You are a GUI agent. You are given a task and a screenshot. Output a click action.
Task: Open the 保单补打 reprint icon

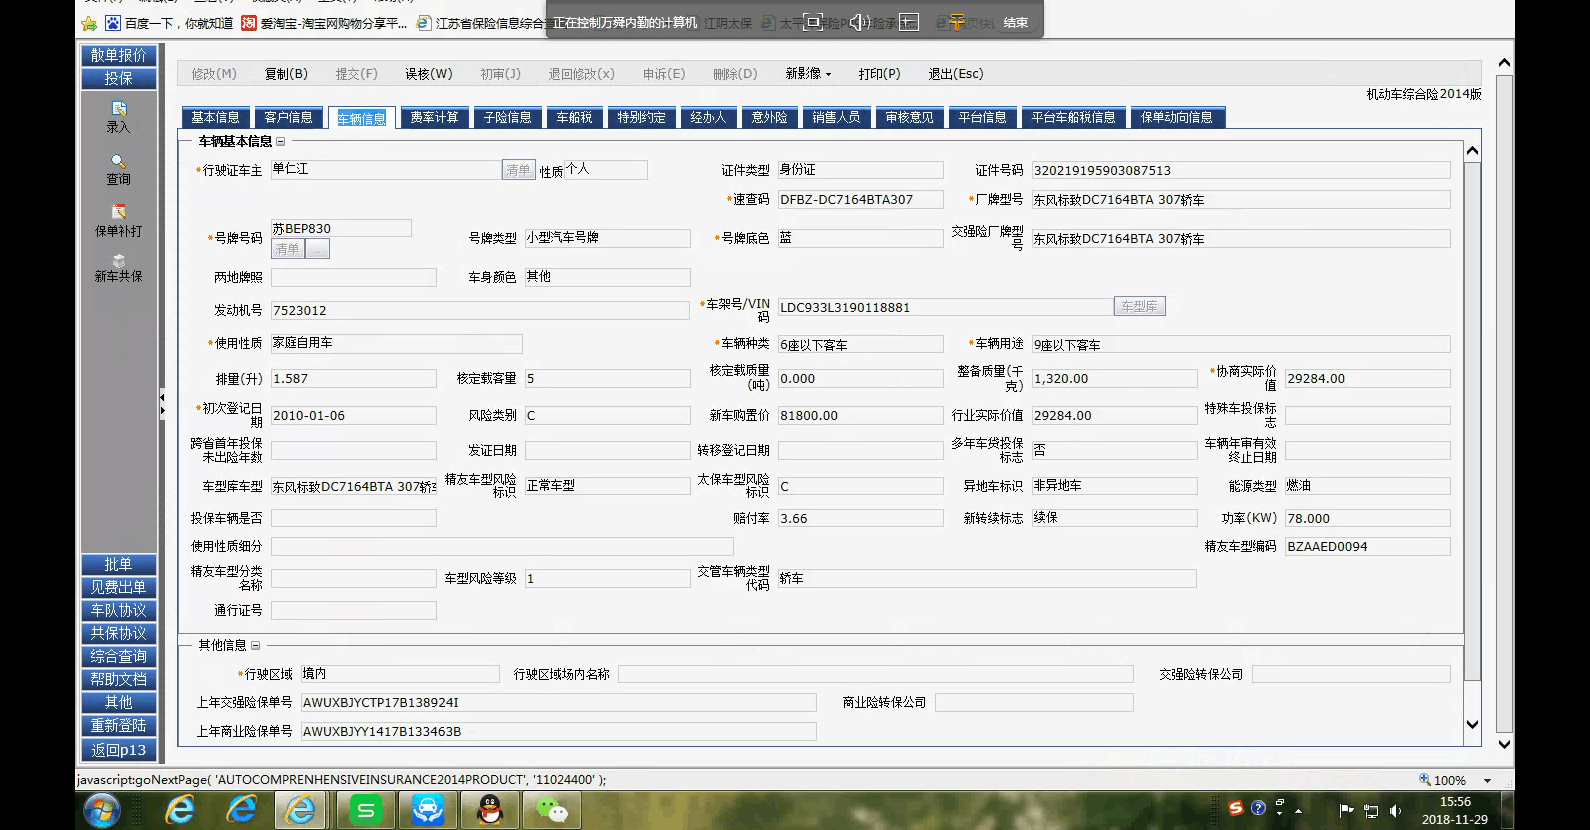(x=119, y=212)
